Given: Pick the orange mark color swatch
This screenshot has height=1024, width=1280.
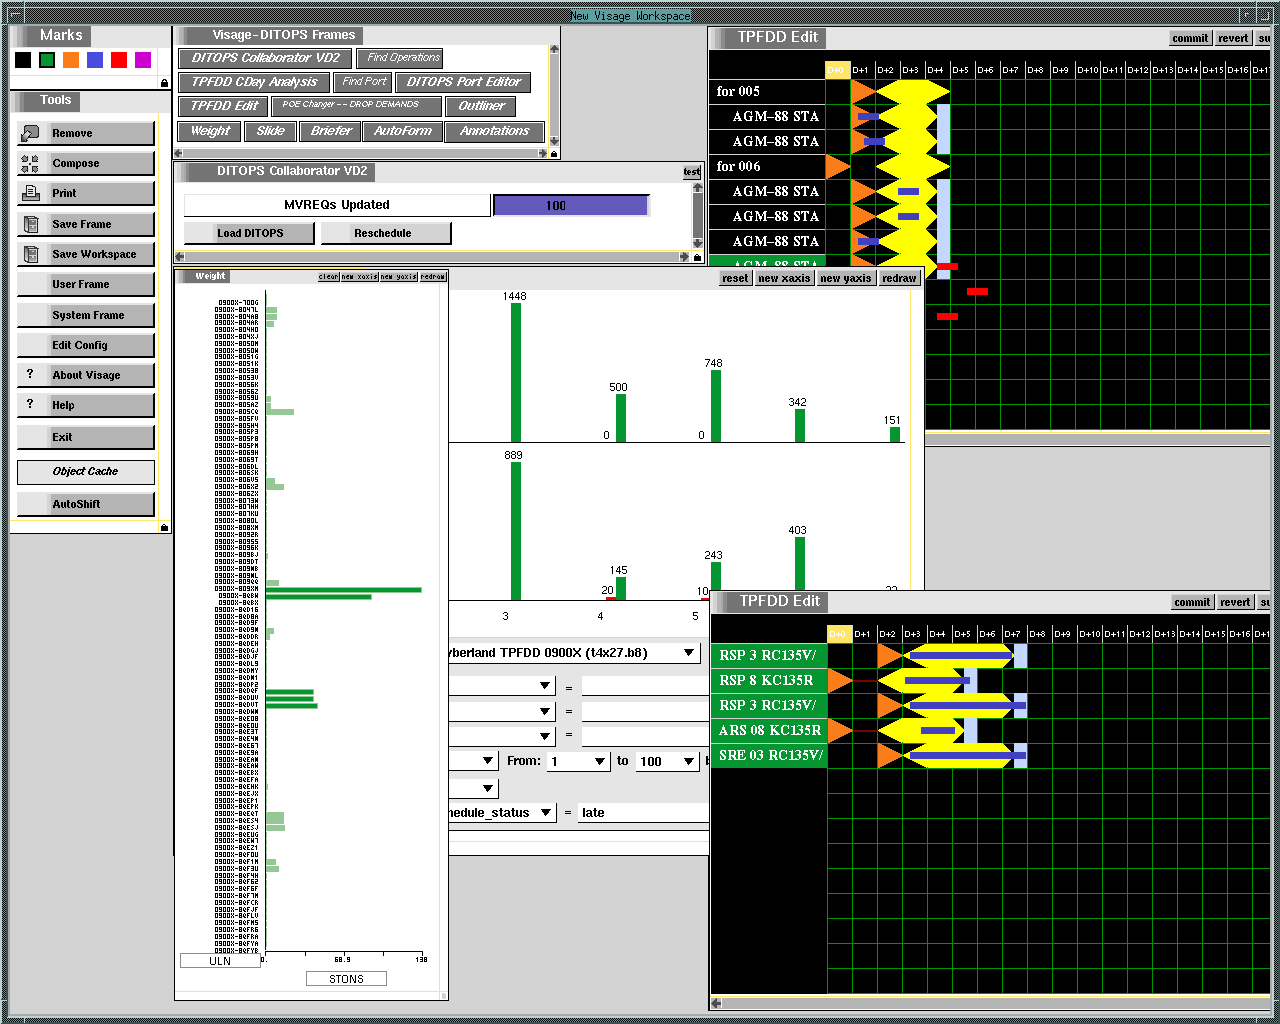Looking at the screenshot, I should 71,60.
